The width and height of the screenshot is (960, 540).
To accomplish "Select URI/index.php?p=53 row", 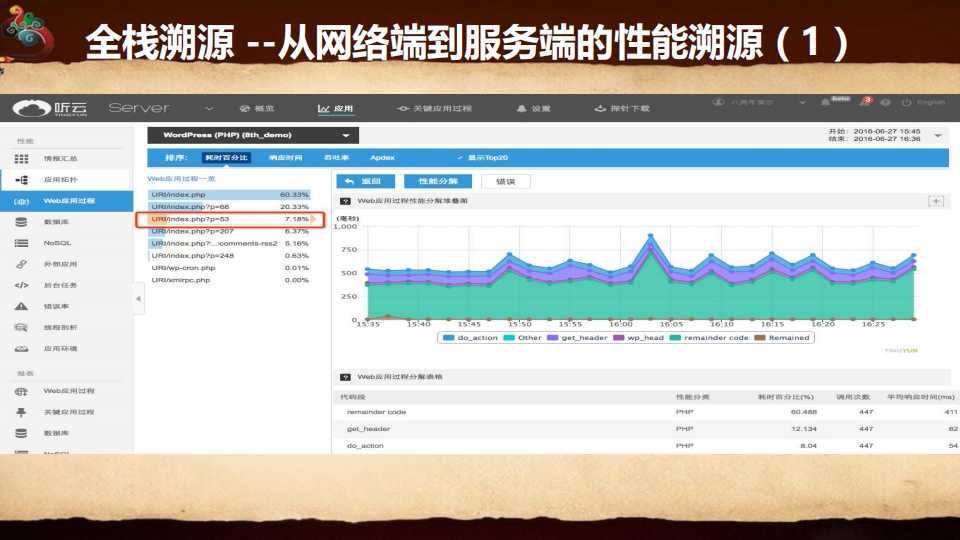I will point(230,219).
